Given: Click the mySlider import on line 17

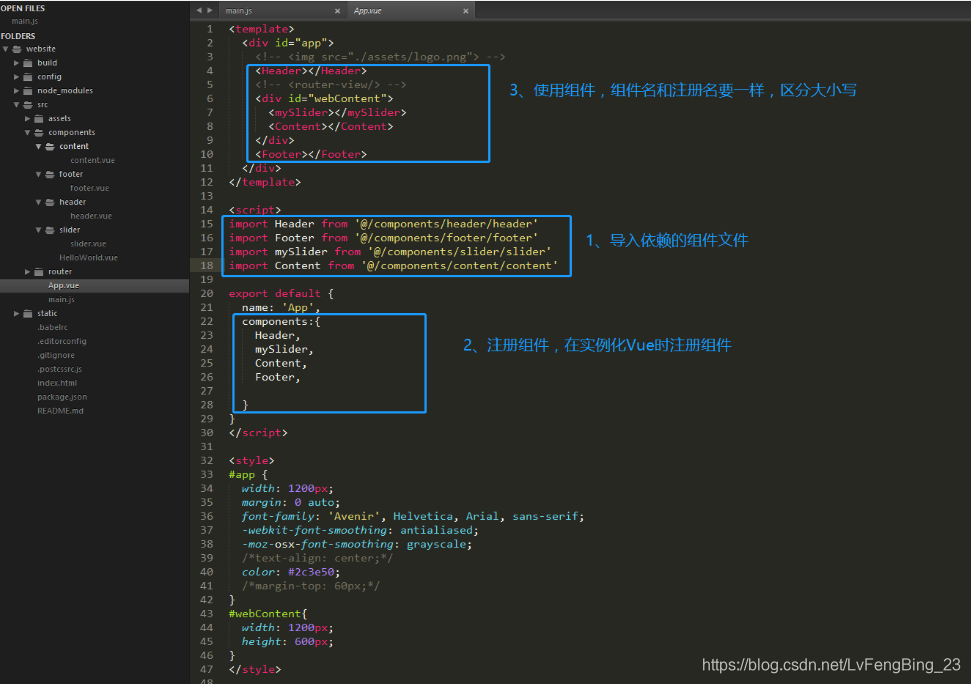Looking at the screenshot, I should click(x=390, y=252).
